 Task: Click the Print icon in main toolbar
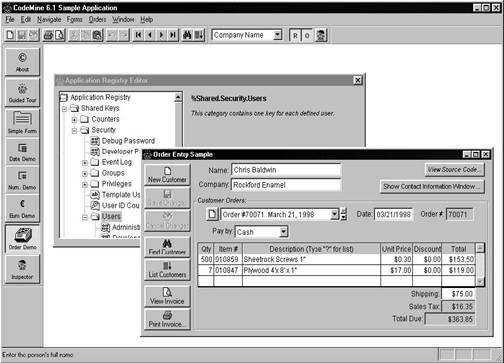(x=48, y=35)
